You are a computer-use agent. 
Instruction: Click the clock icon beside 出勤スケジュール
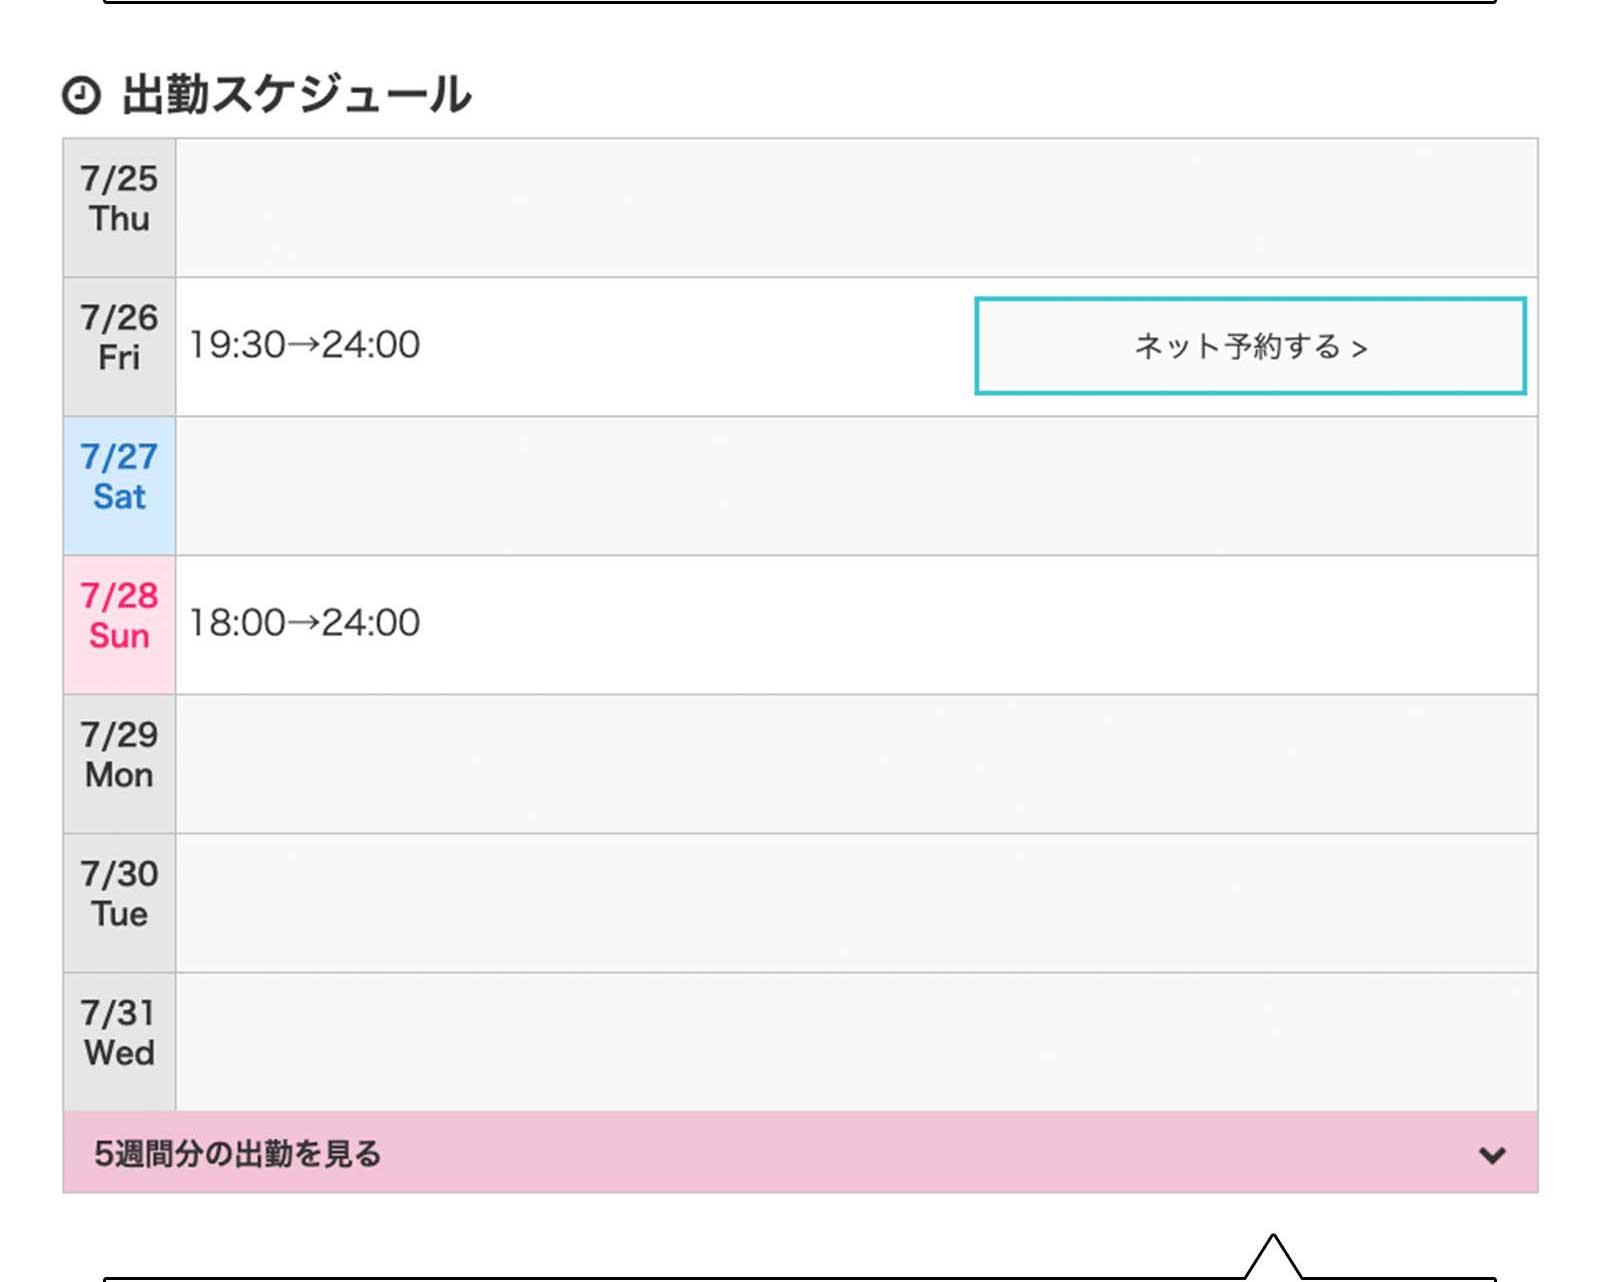pyautogui.click(x=81, y=96)
